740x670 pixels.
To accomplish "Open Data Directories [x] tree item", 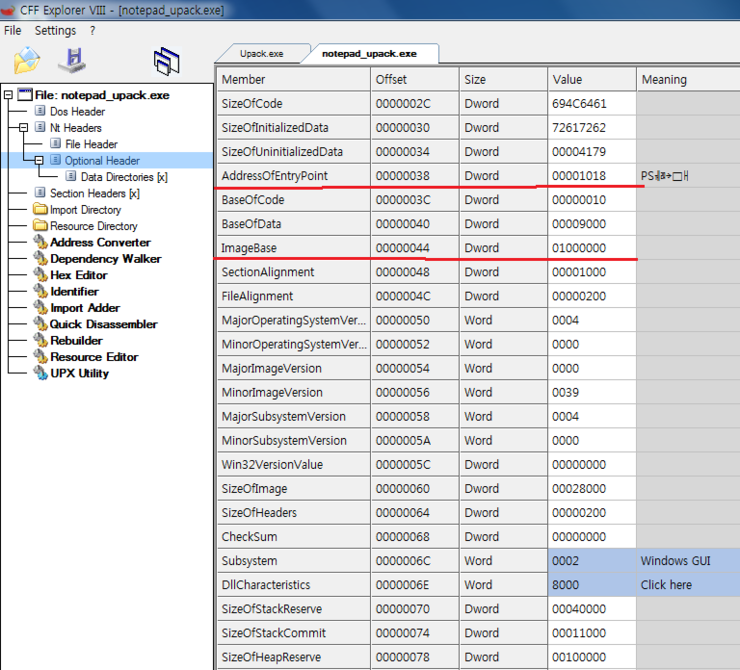I will pos(124,177).
